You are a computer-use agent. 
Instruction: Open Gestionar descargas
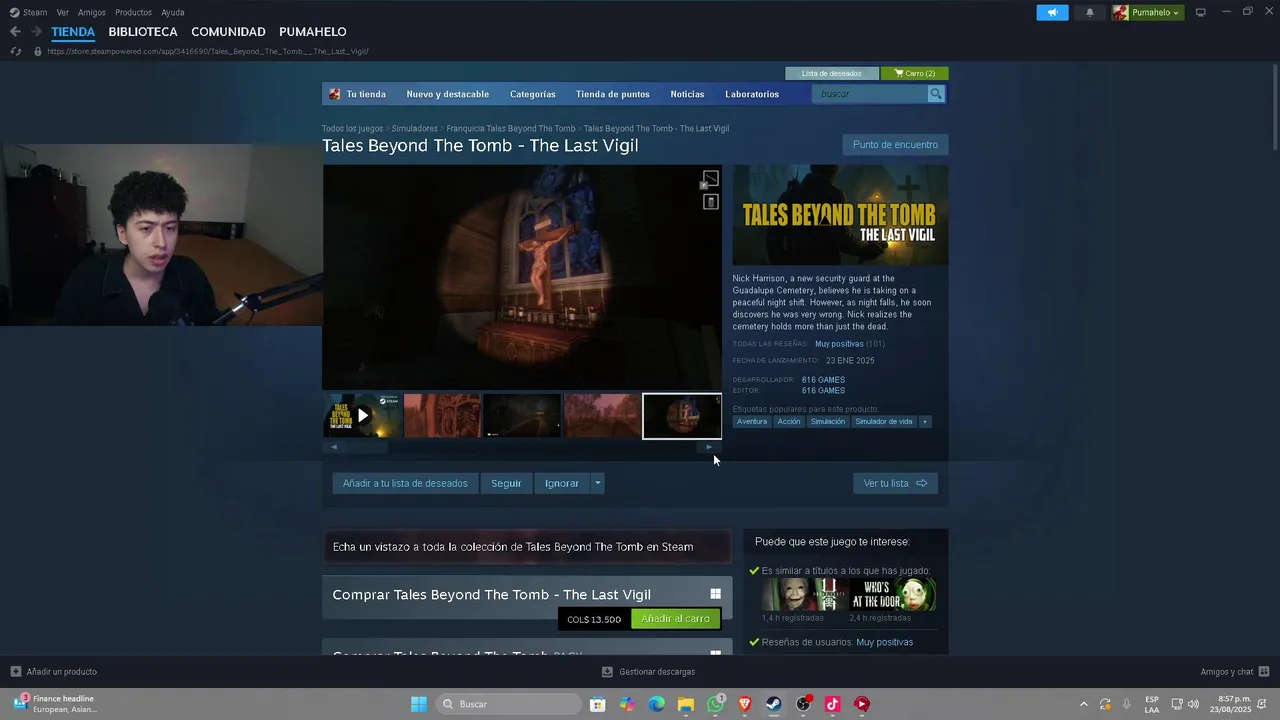(648, 672)
